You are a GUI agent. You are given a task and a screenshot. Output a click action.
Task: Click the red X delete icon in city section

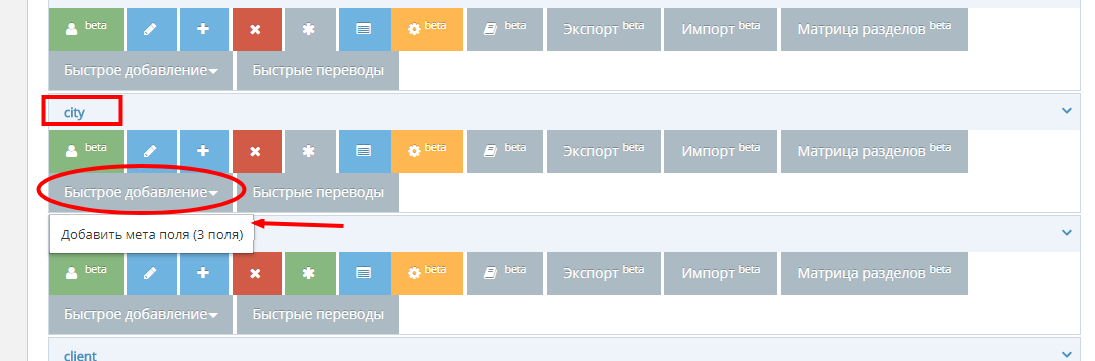tap(257, 152)
